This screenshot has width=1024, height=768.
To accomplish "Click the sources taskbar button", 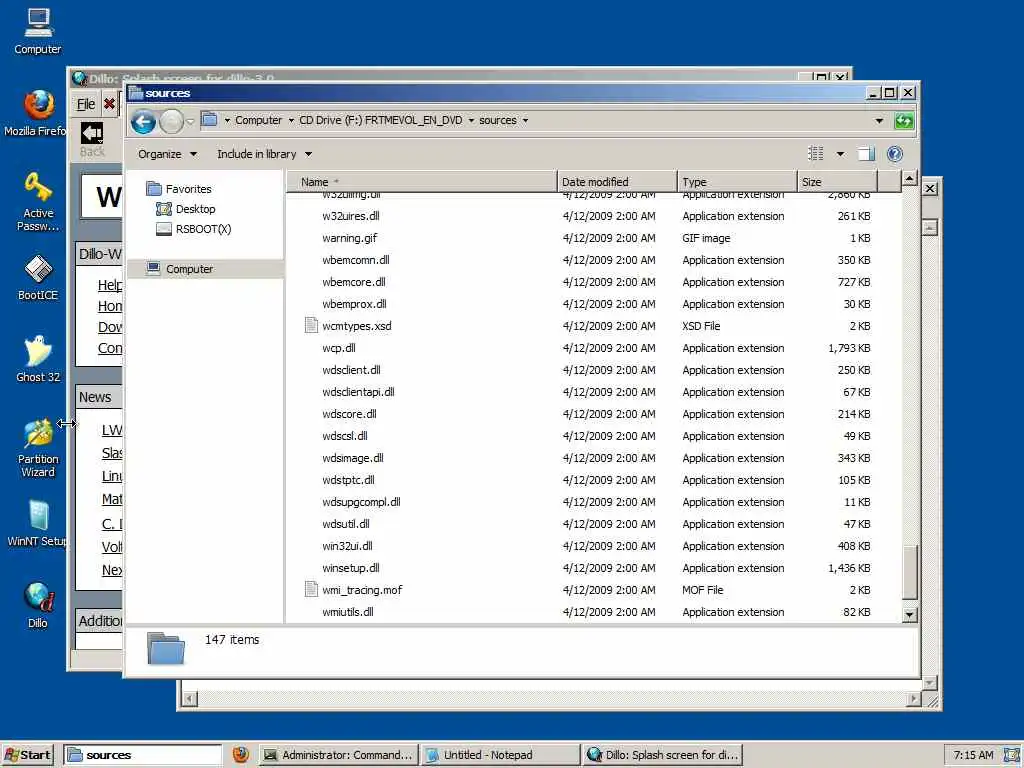I will (x=143, y=755).
